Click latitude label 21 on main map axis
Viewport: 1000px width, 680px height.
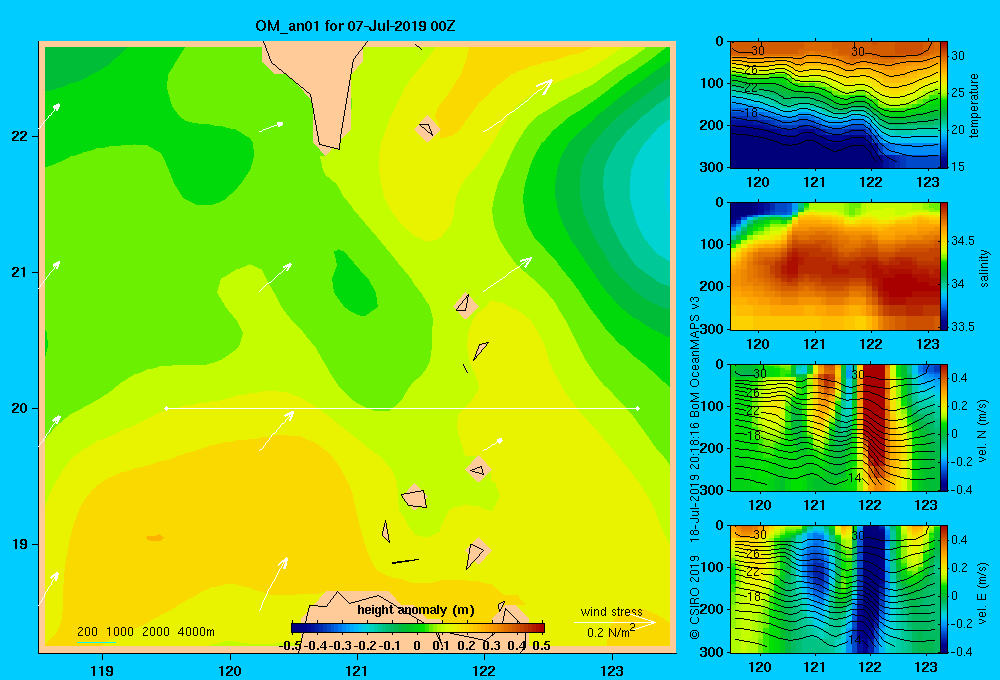20,272
